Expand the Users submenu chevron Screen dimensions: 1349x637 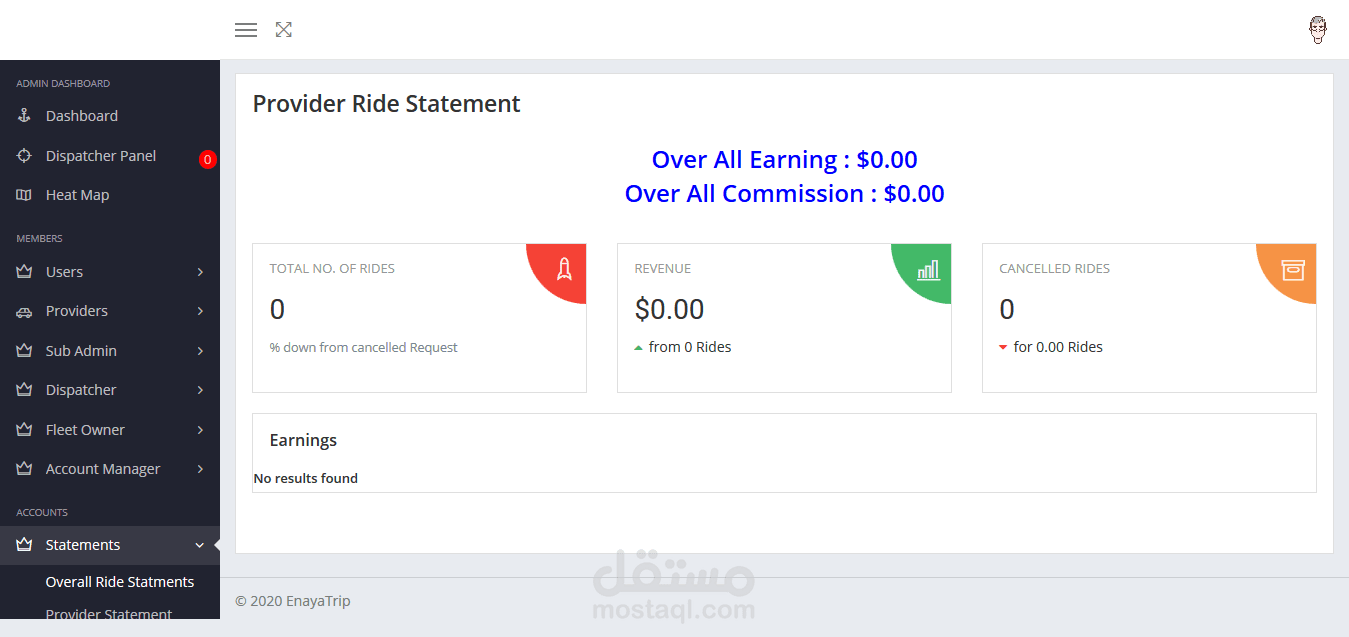(200, 272)
